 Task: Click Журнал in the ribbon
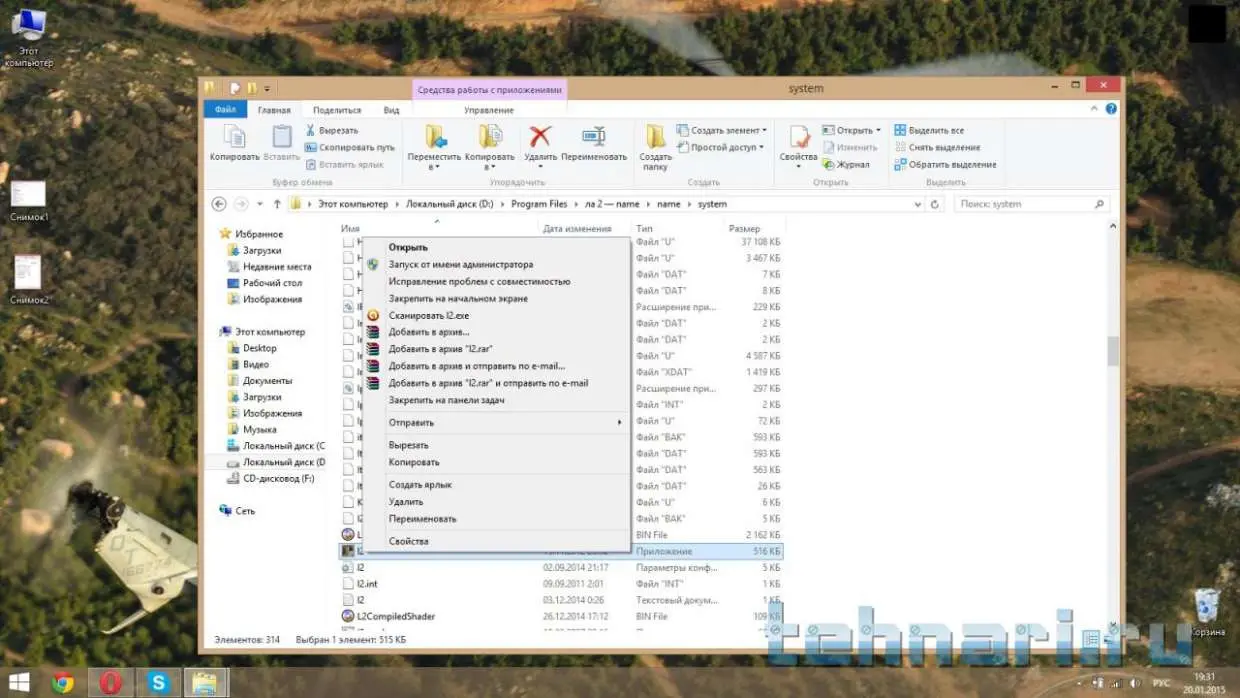tap(846, 164)
